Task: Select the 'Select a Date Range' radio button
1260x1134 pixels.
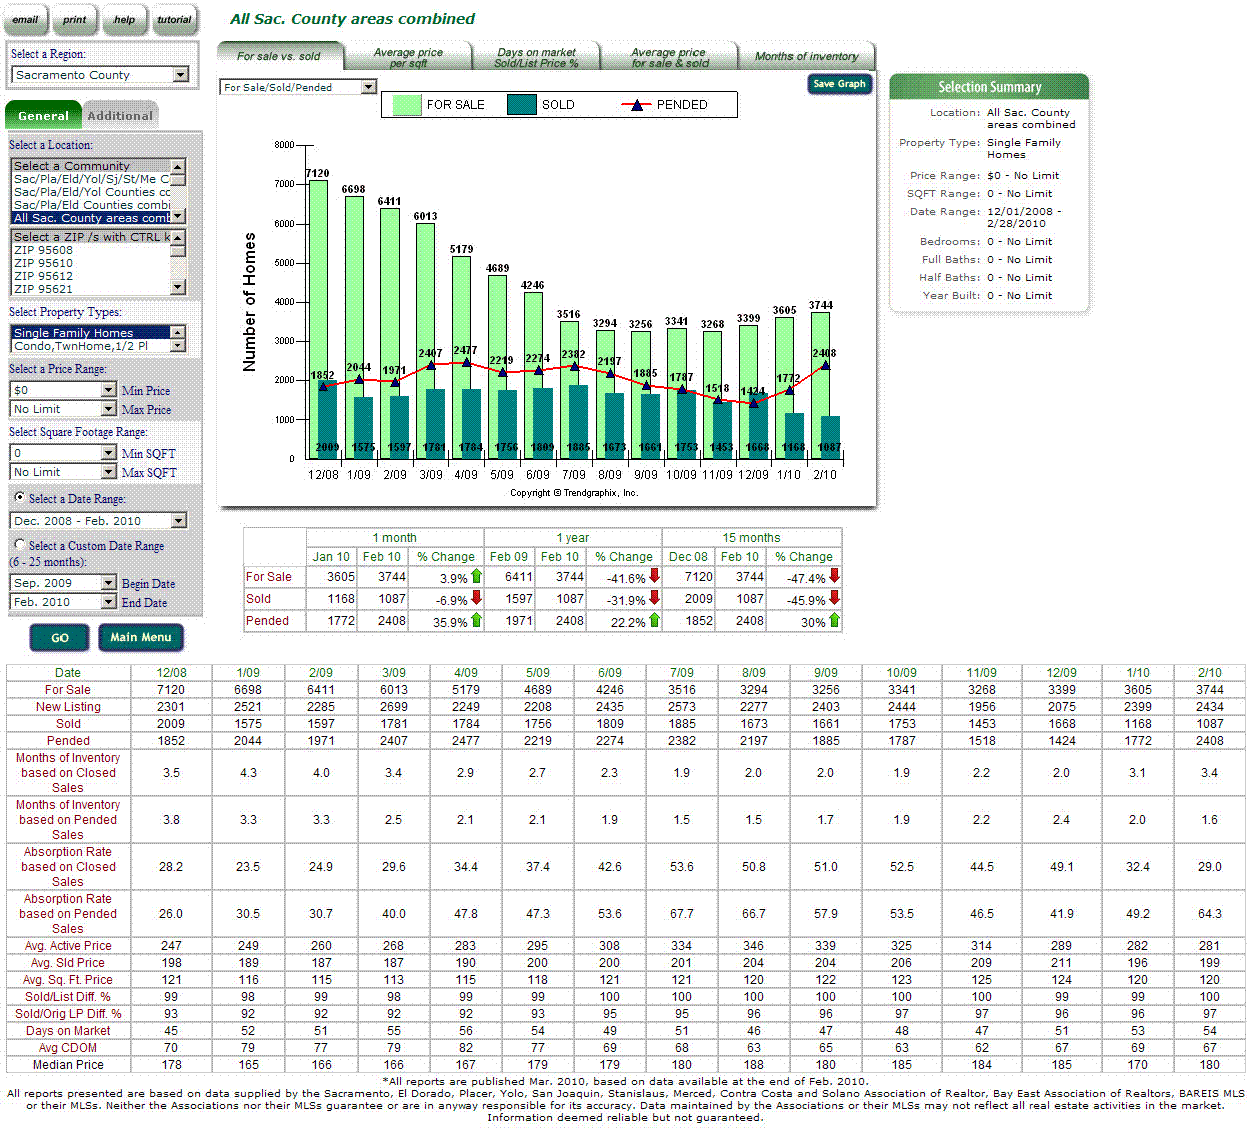Action: pos(19,497)
